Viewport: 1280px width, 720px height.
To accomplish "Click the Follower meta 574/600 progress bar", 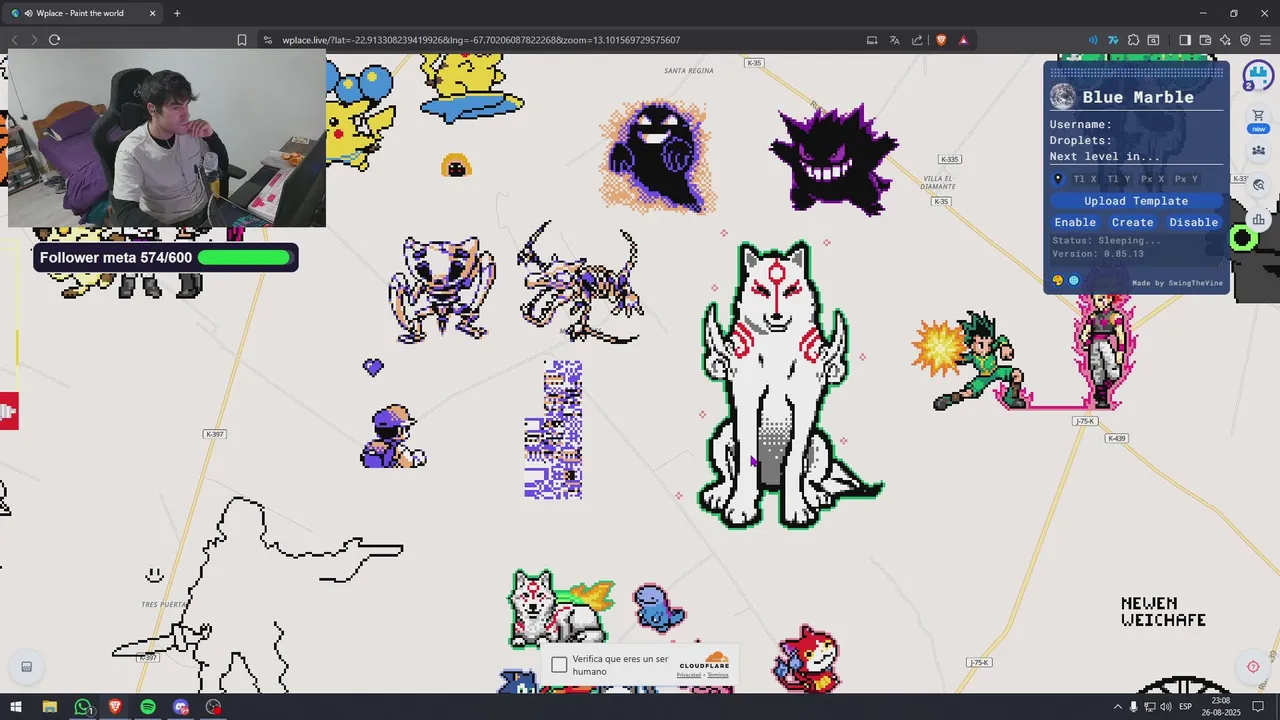I will (x=165, y=258).
